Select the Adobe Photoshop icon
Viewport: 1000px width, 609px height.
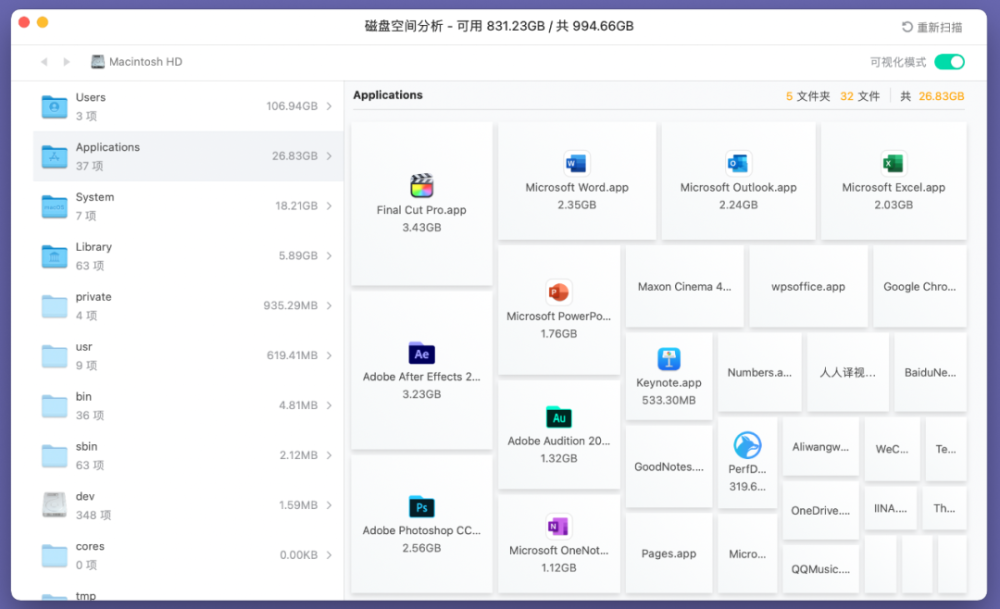coord(421,507)
